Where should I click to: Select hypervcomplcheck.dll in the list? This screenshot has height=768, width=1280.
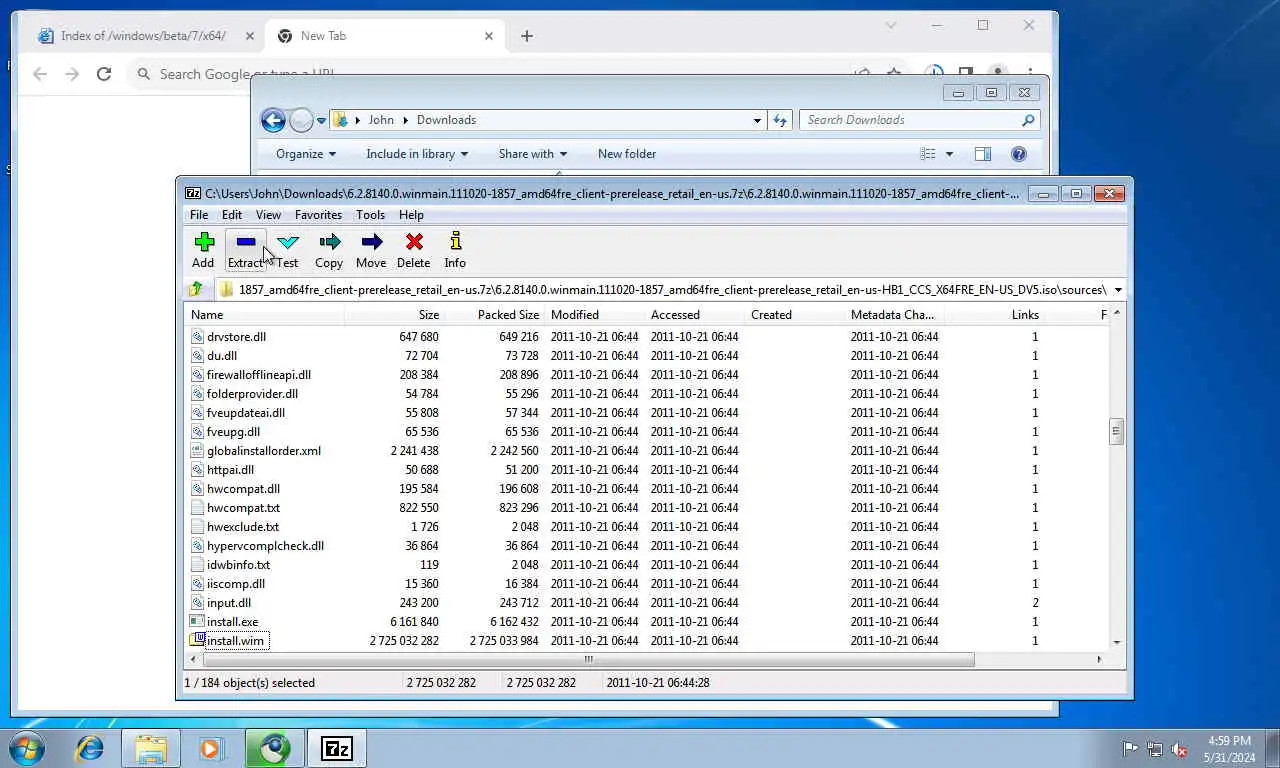coord(265,546)
